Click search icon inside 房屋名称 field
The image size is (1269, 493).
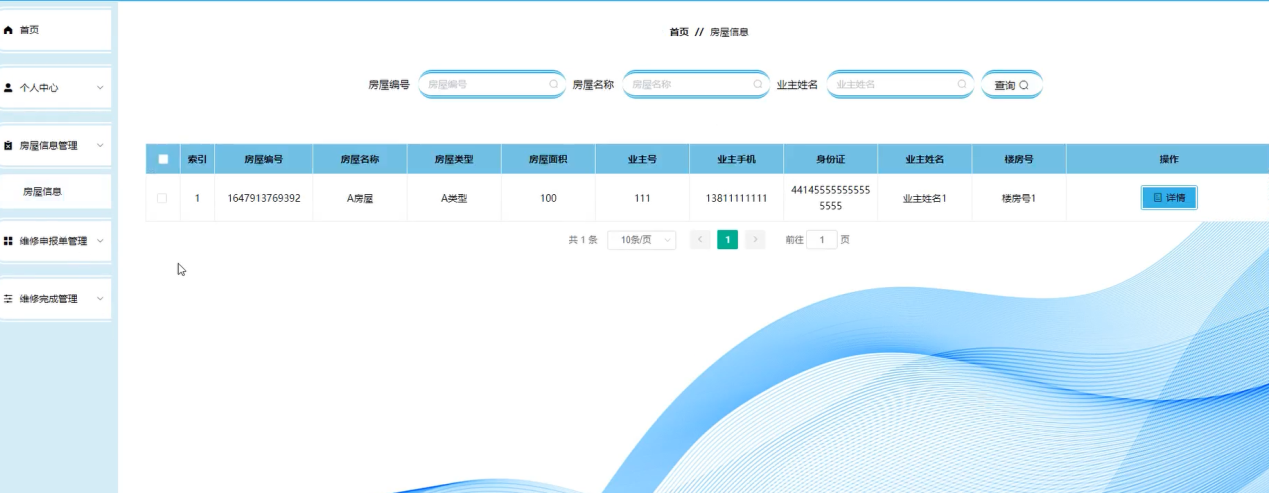[x=758, y=85]
